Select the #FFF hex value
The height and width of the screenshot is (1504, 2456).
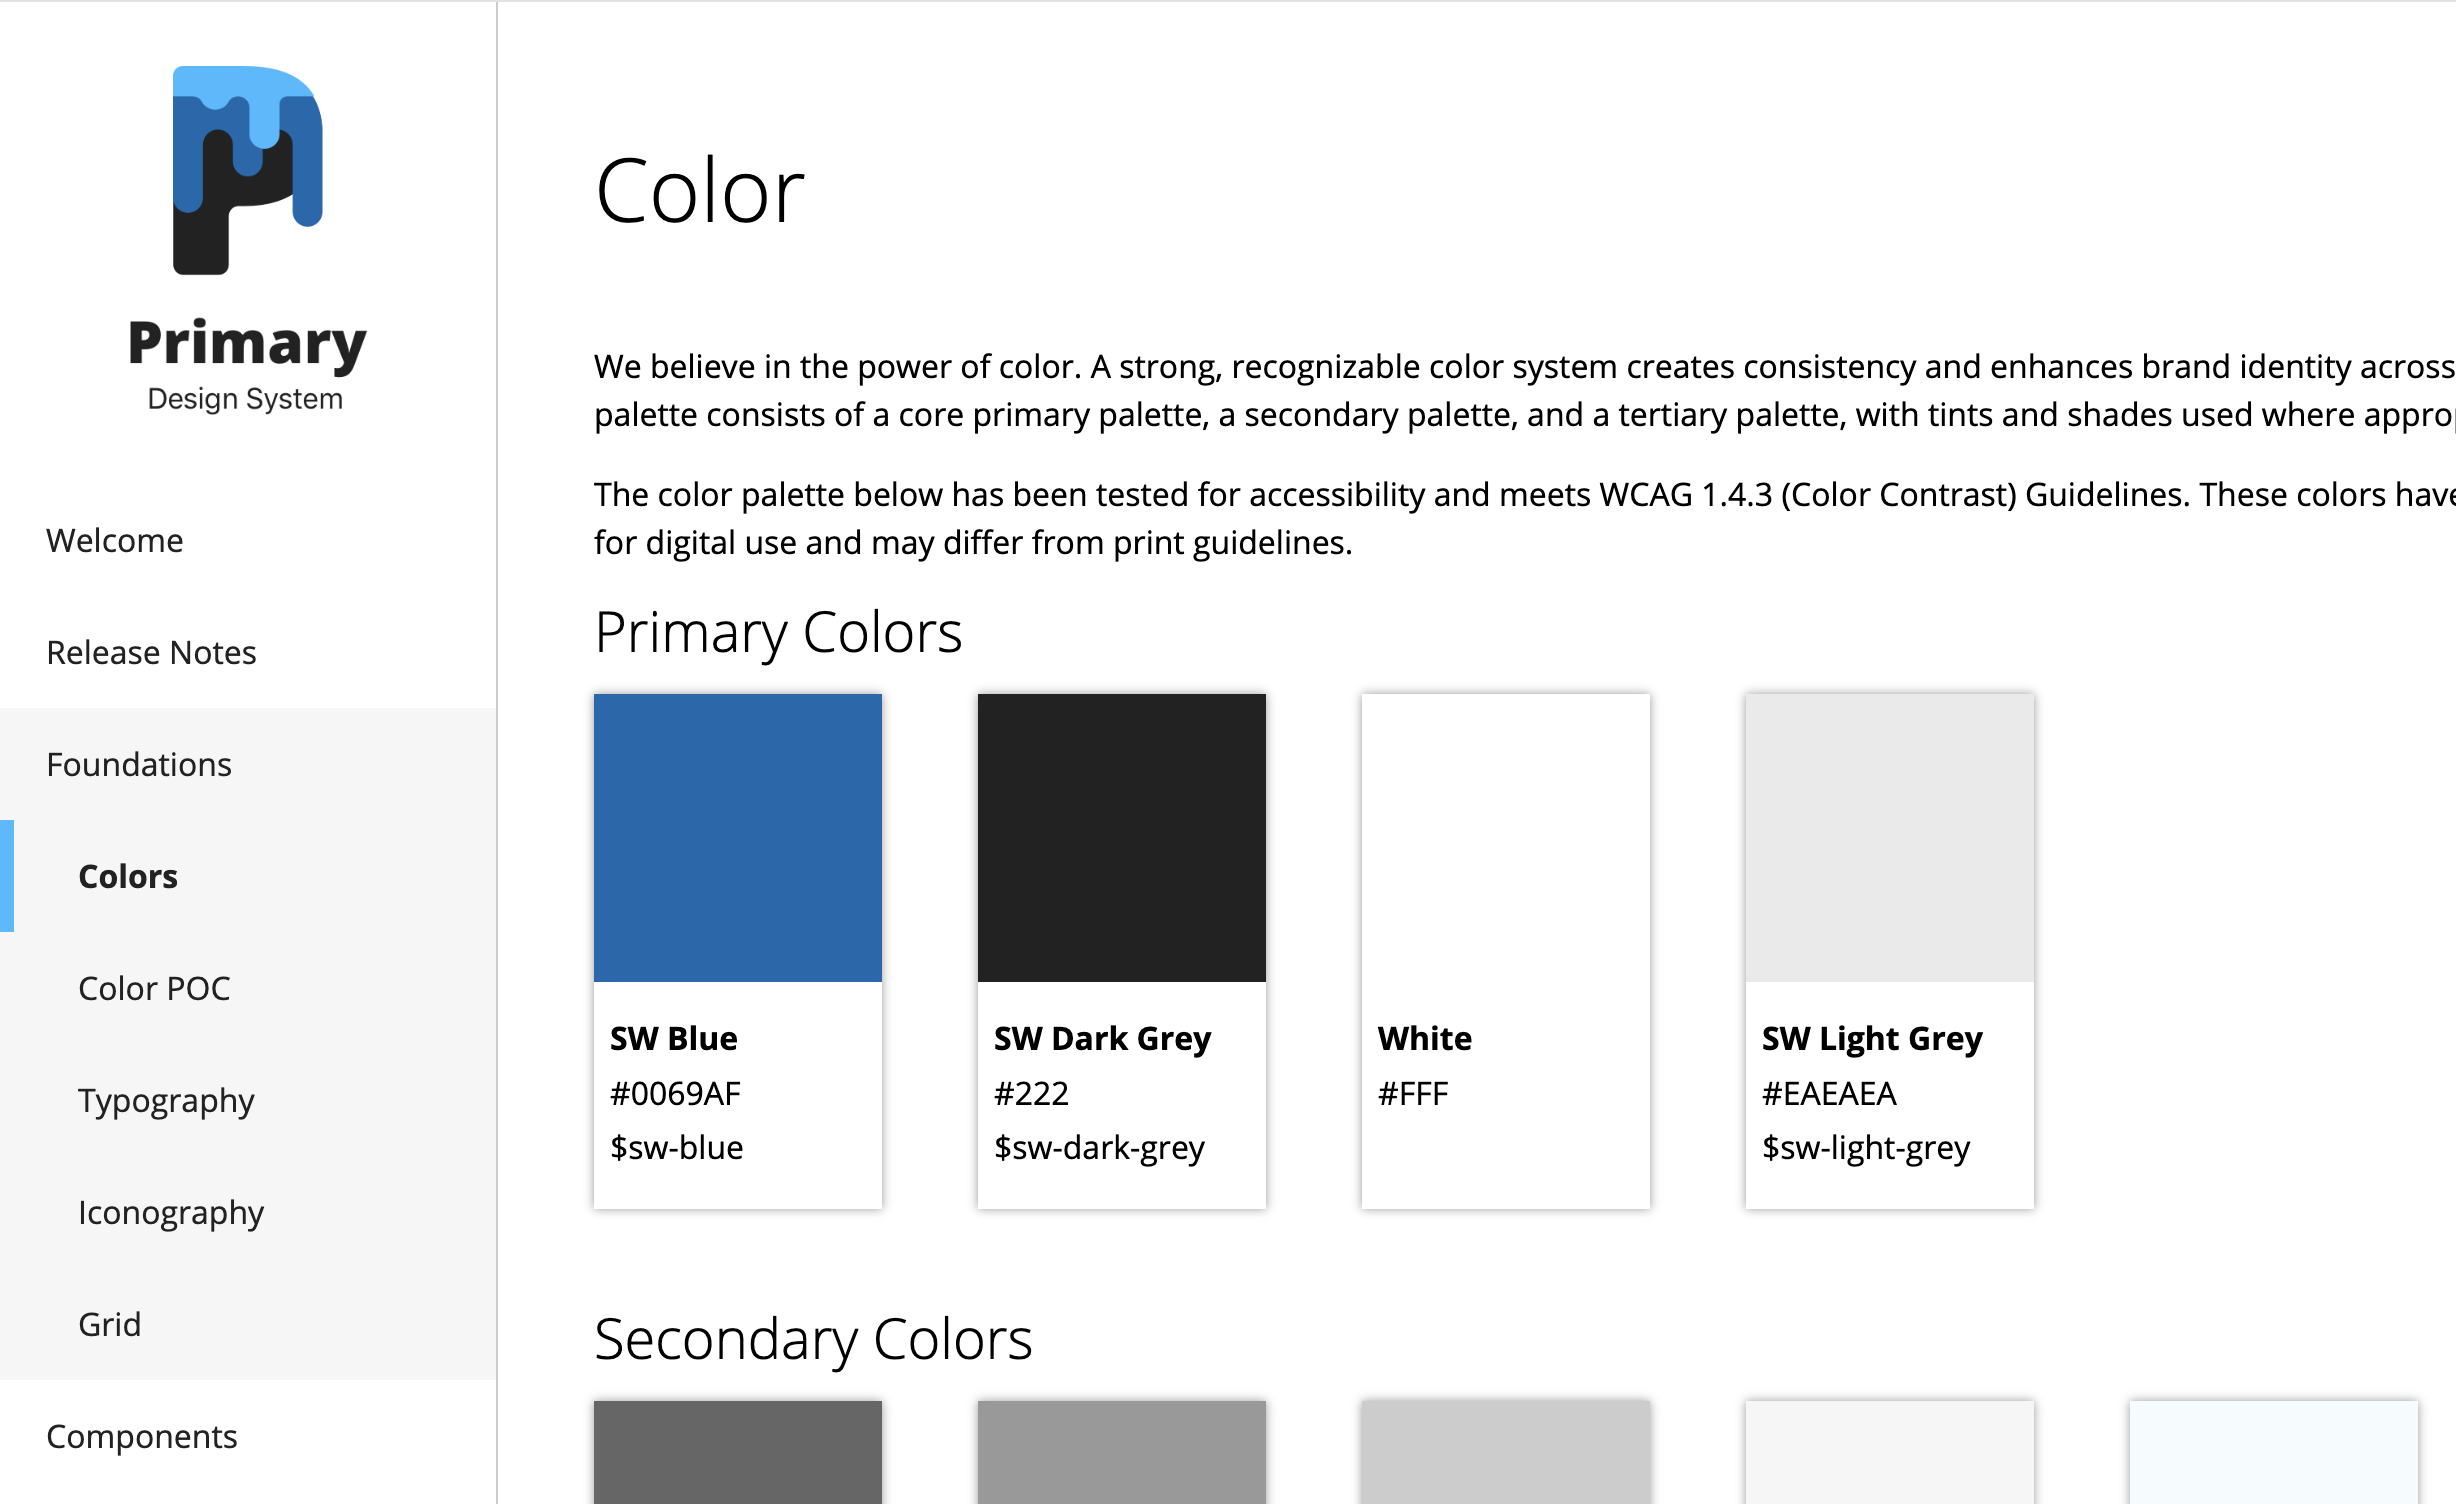[x=1413, y=1093]
